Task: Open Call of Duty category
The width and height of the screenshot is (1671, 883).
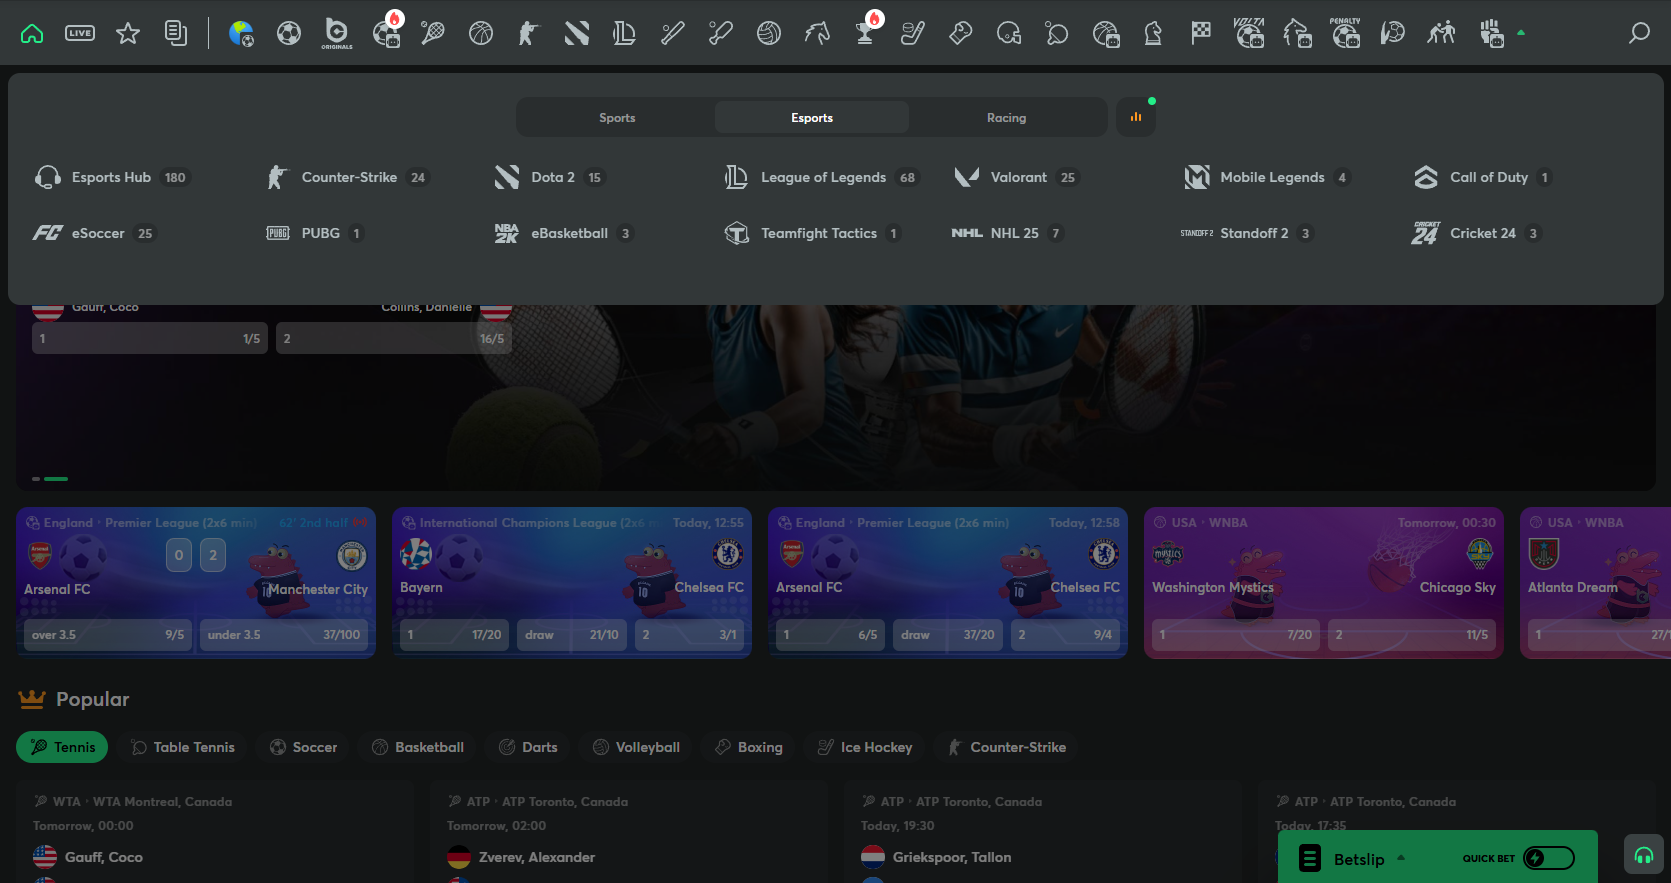Action: pyautogui.click(x=1483, y=177)
